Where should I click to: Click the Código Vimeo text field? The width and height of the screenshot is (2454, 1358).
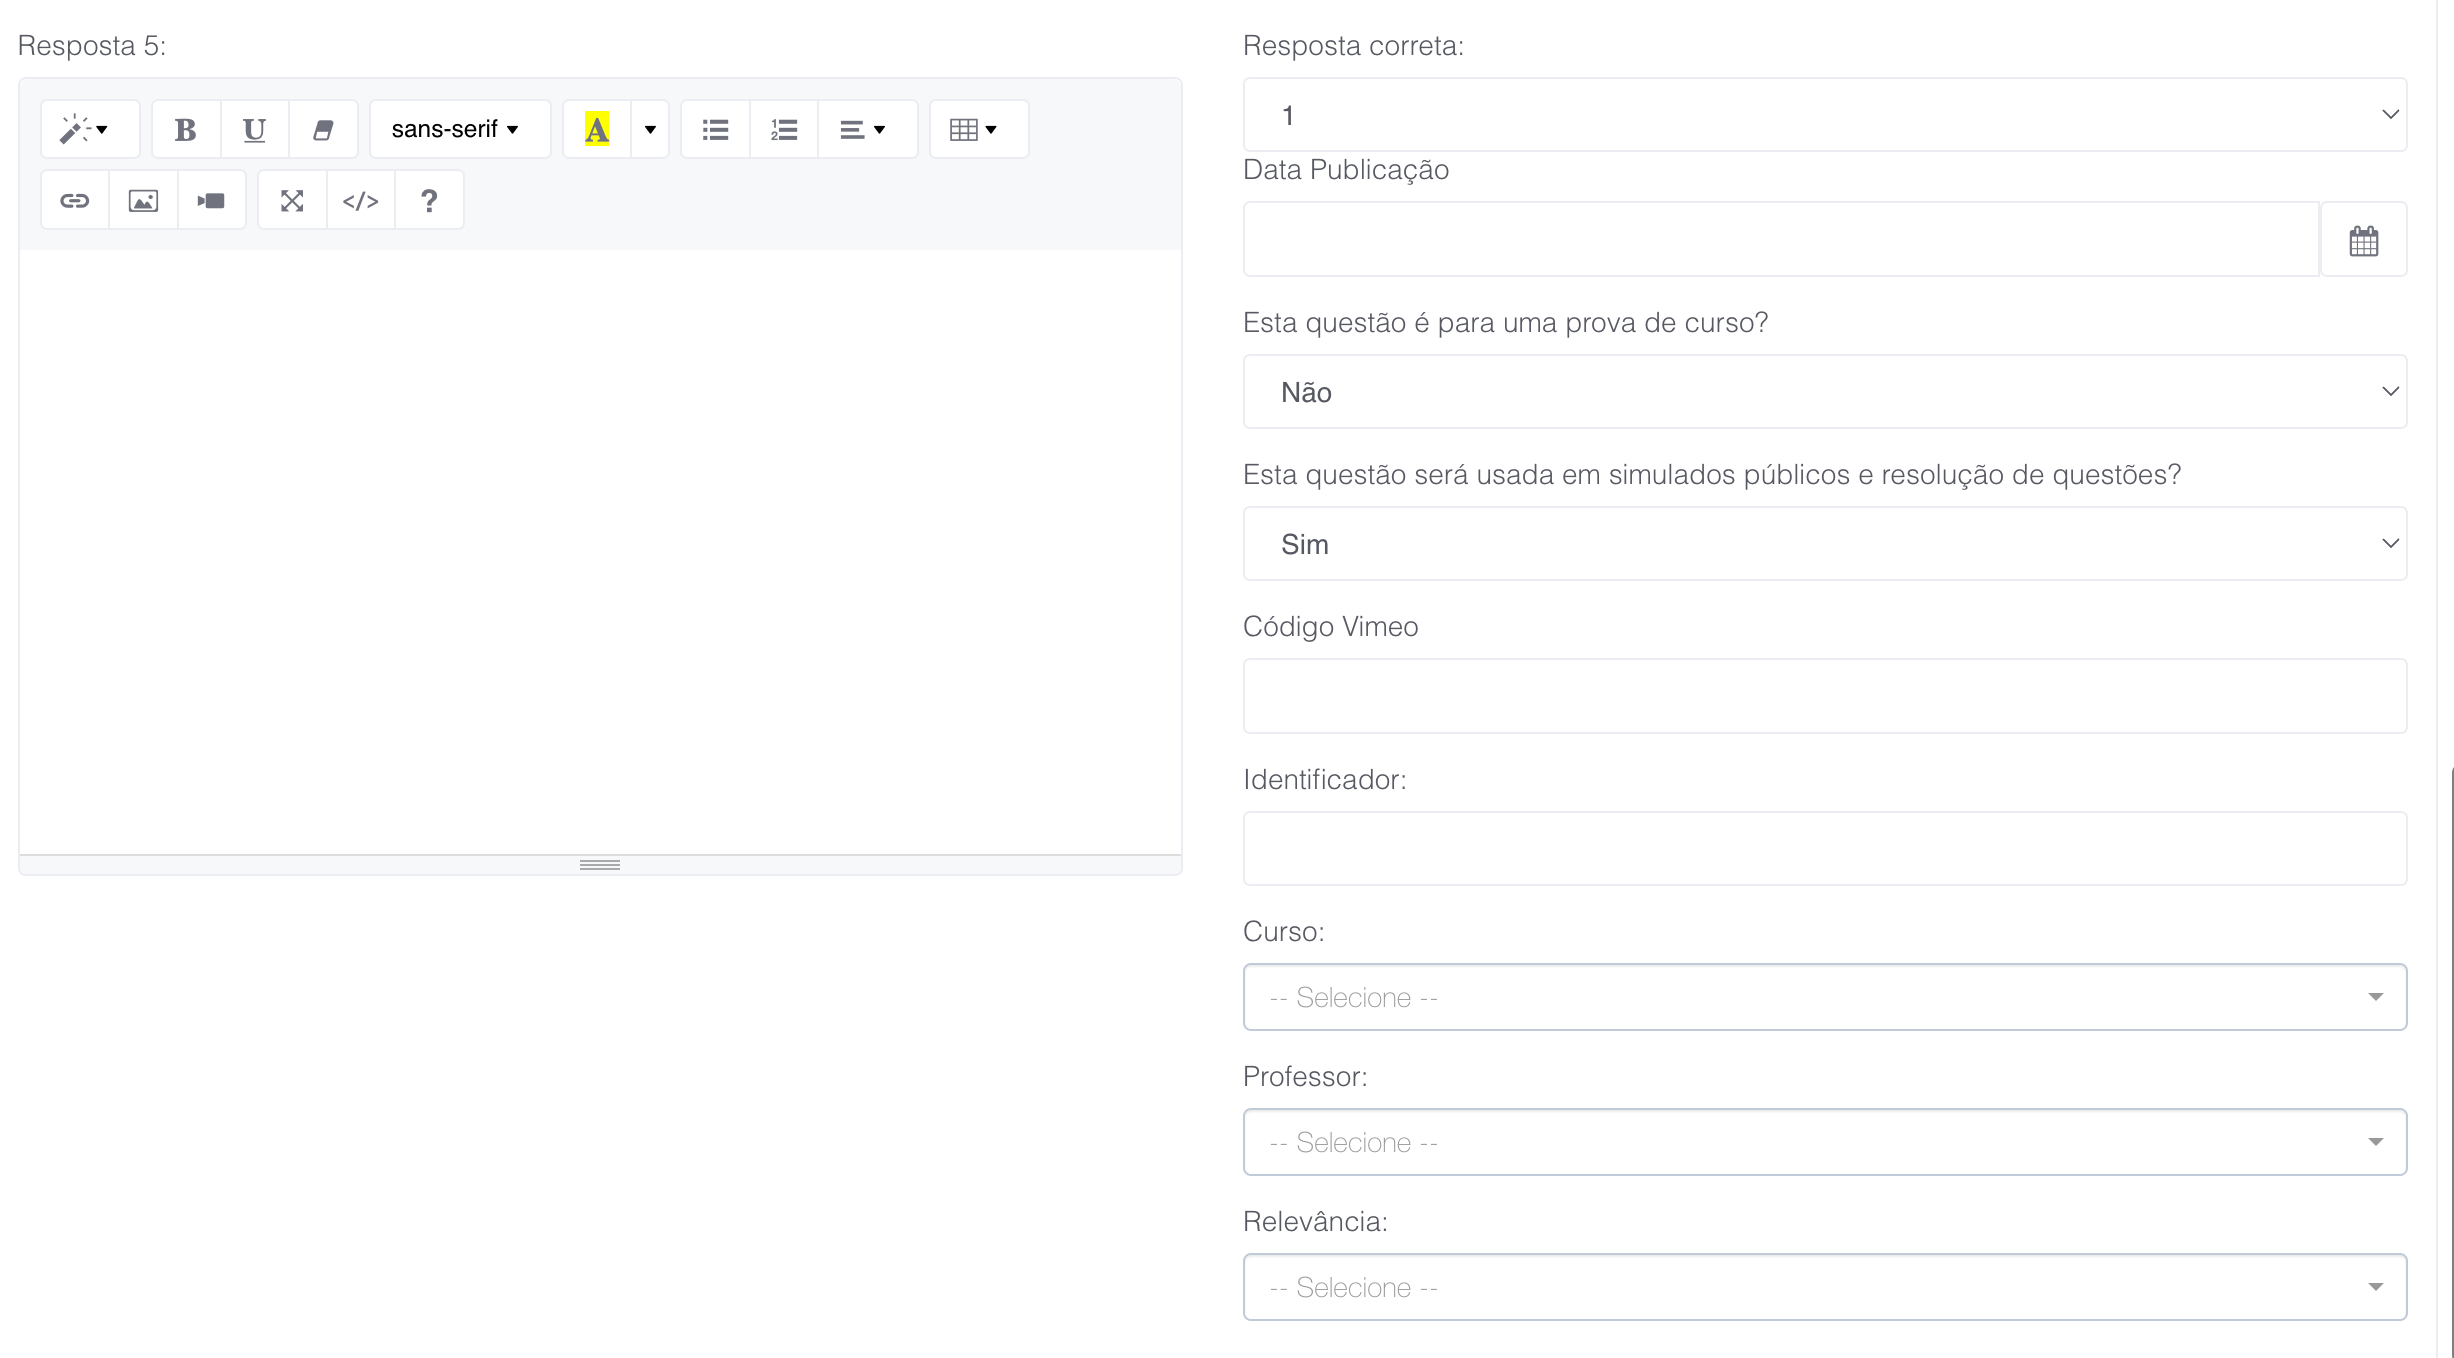[1824, 696]
